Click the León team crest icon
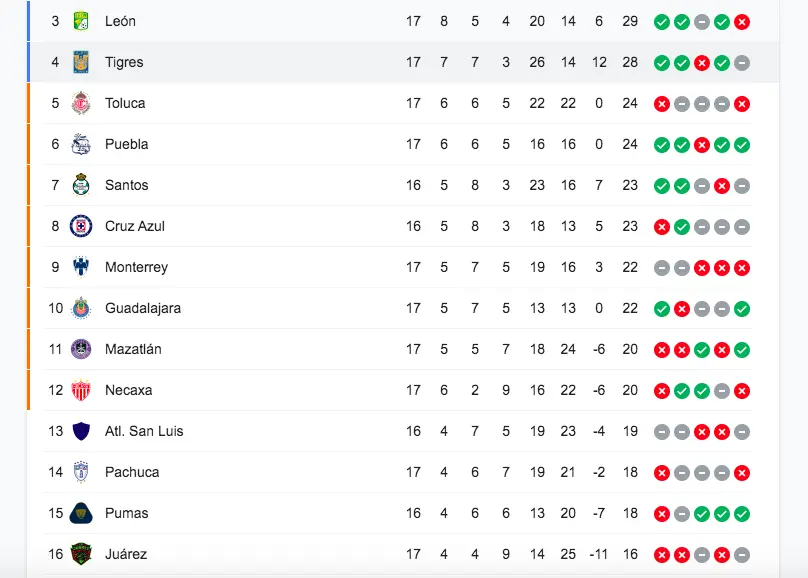Screen dimensions: 808x578 [x=81, y=21]
